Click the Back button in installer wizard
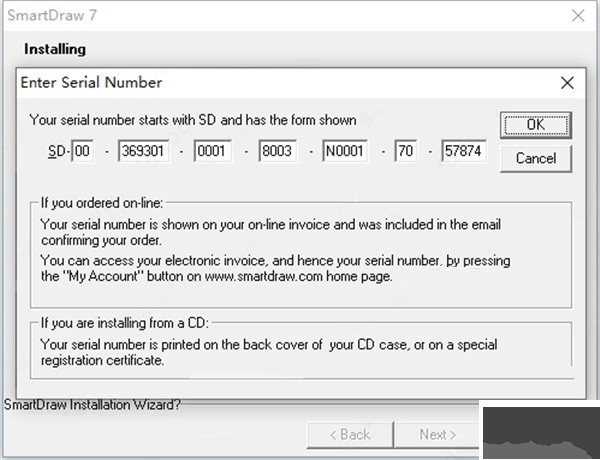600x460 pixels. (x=350, y=435)
